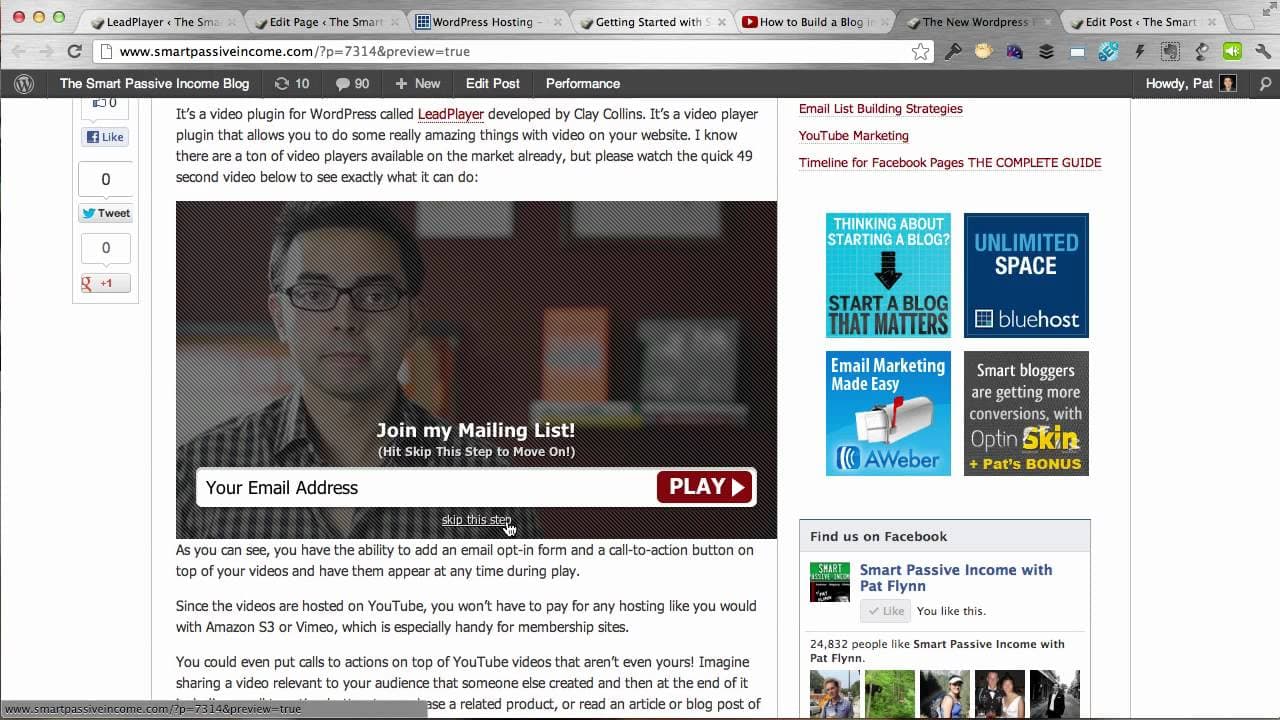Bookmark page using the star icon
The width and height of the screenshot is (1280, 720).
[x=920, y=52]
